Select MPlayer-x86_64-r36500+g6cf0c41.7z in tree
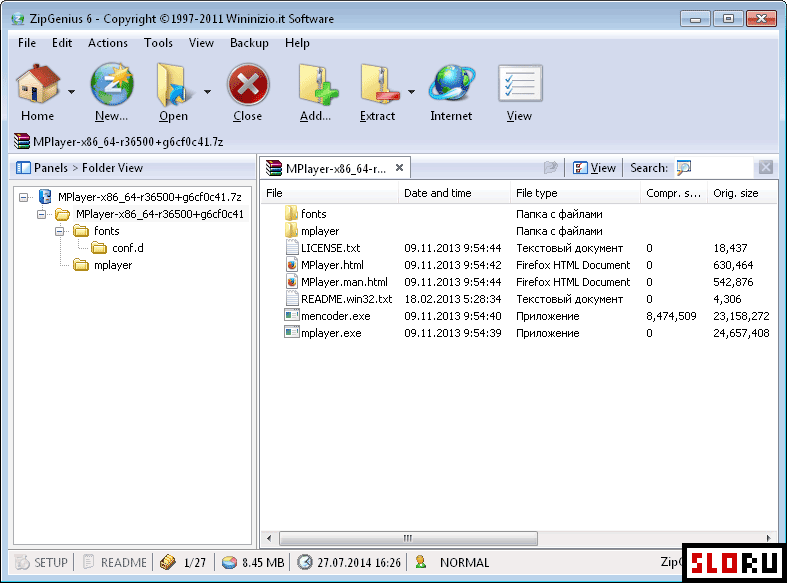 coord(150,197)
